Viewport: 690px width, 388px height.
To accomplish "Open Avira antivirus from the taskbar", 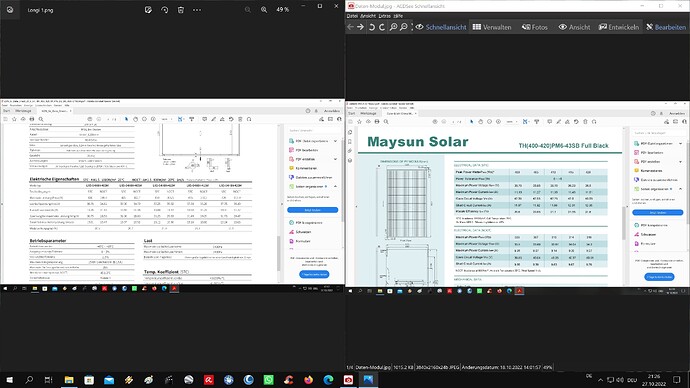I will (209, 379).
